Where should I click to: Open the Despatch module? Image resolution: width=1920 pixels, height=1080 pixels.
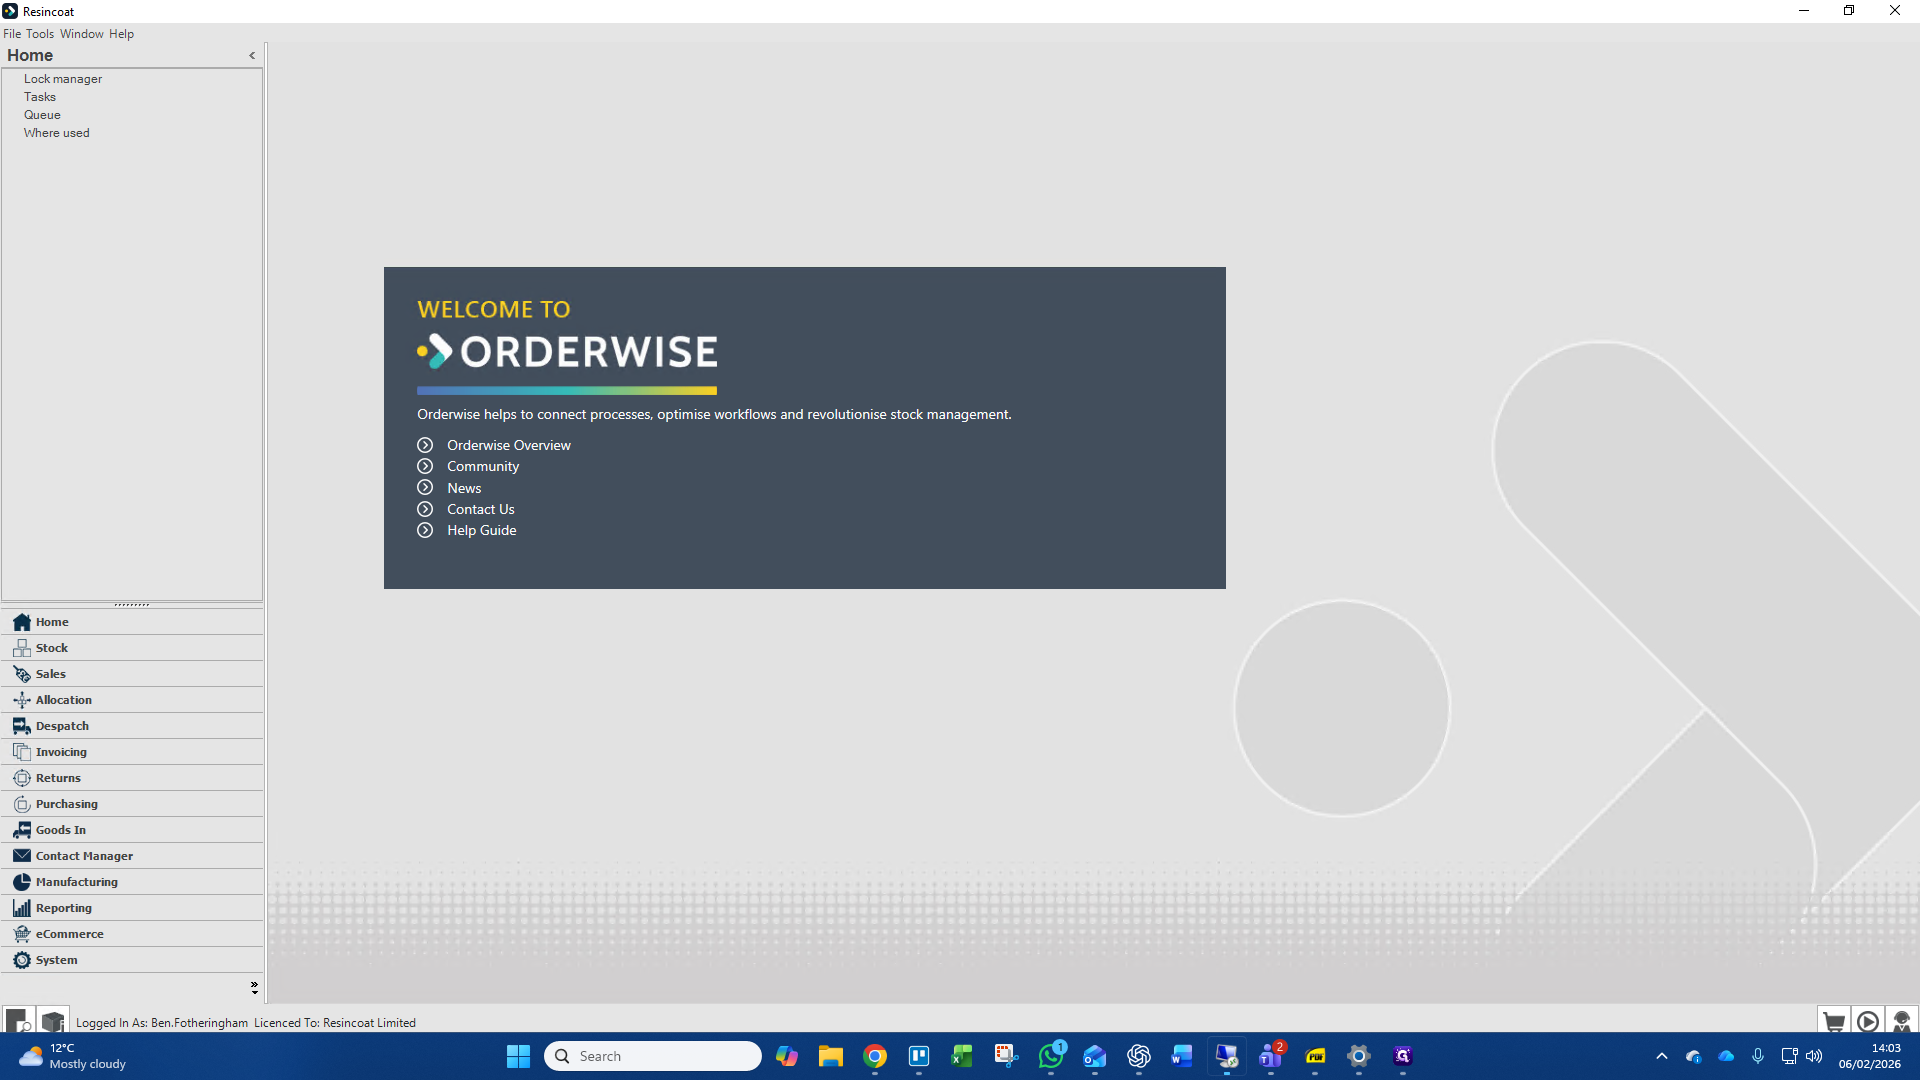62,726
